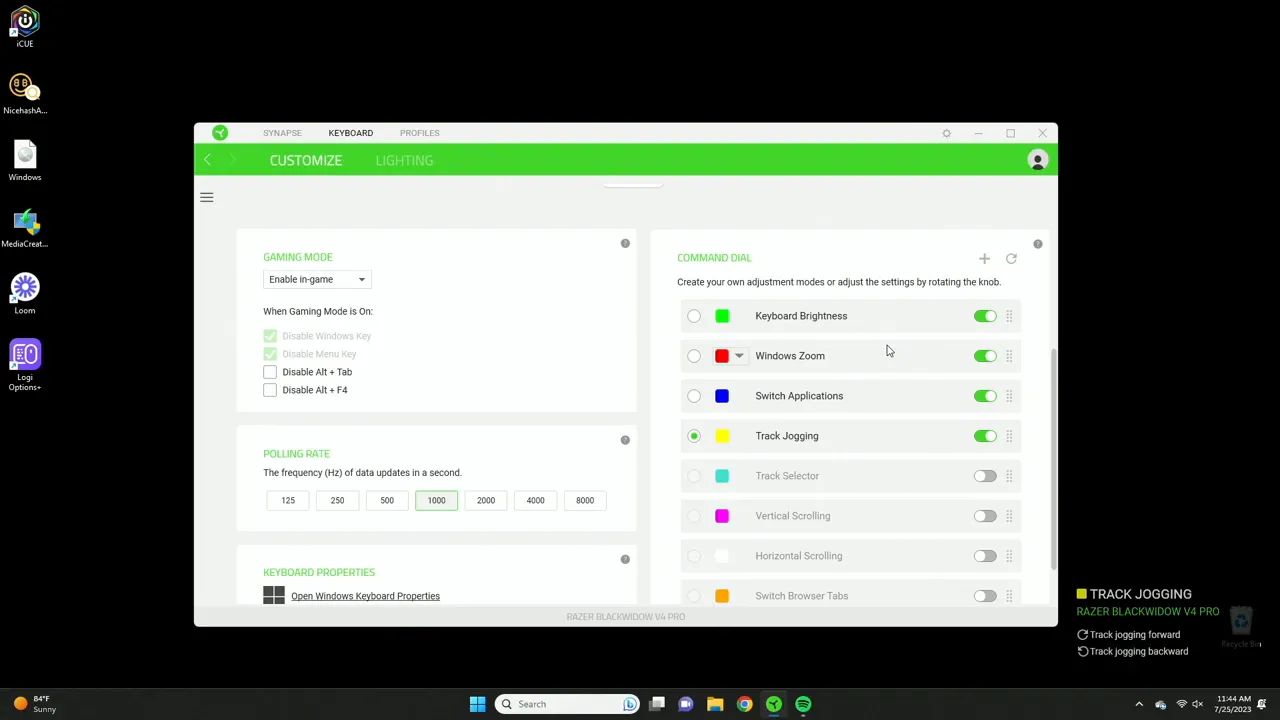This screenshot has height=720, width=1280.
Task: Click the user account icon
Action: (1037, 160)
